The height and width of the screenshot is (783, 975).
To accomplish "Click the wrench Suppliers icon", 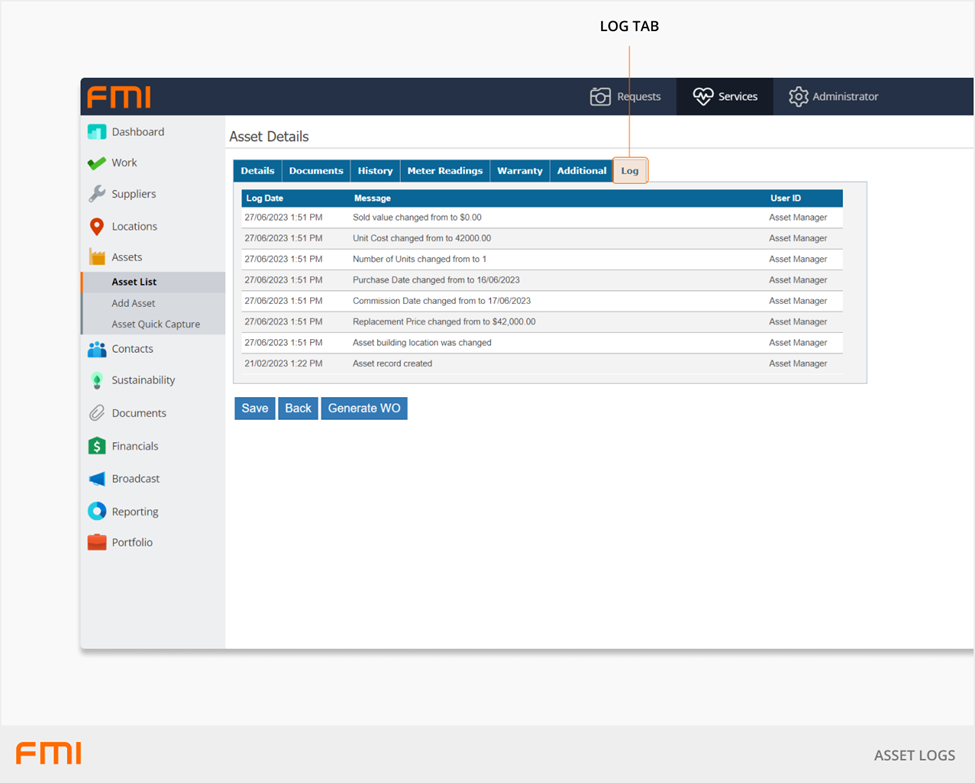I will pos(97,194).
